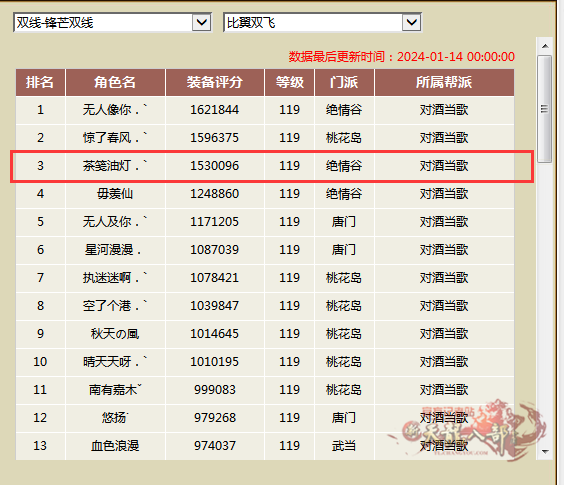564x485 pixels.
Task: Click equipment score 1010195
Action: pos(215,362)
